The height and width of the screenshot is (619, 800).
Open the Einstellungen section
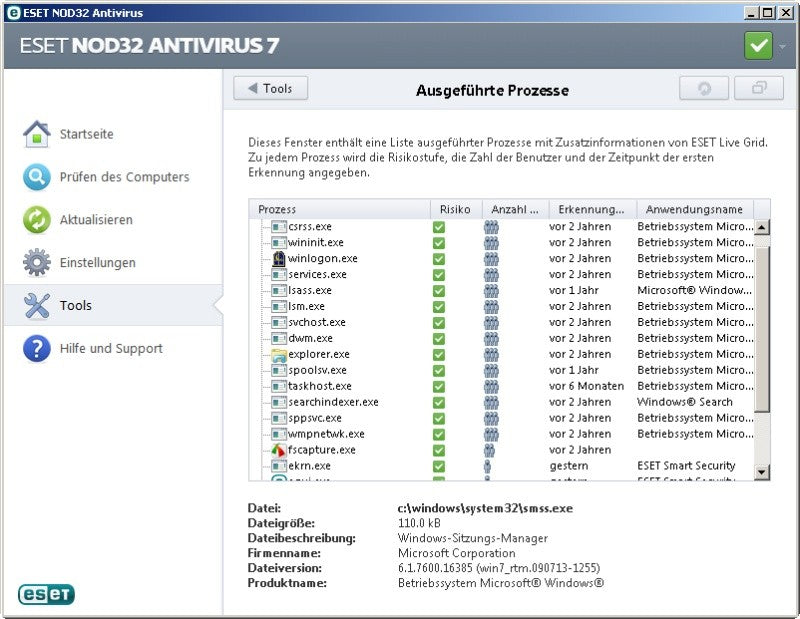pos(97,263)
